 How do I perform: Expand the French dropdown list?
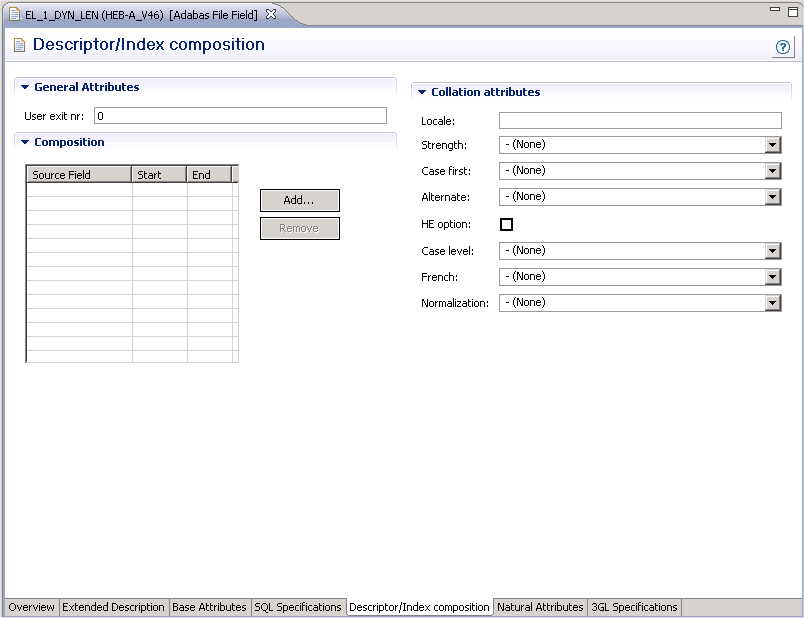pyautogui.click(x=772, y=277)
